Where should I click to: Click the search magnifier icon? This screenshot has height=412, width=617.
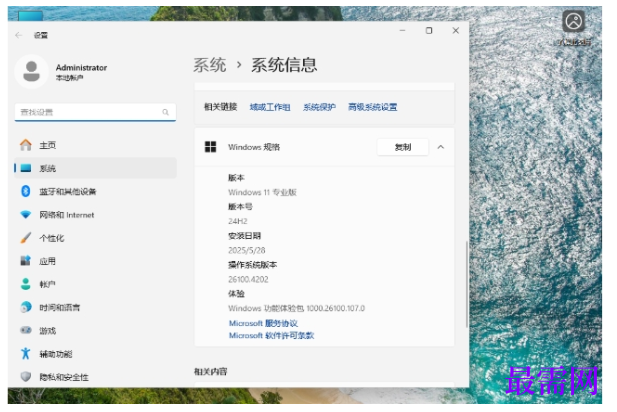tap(166, 112)
